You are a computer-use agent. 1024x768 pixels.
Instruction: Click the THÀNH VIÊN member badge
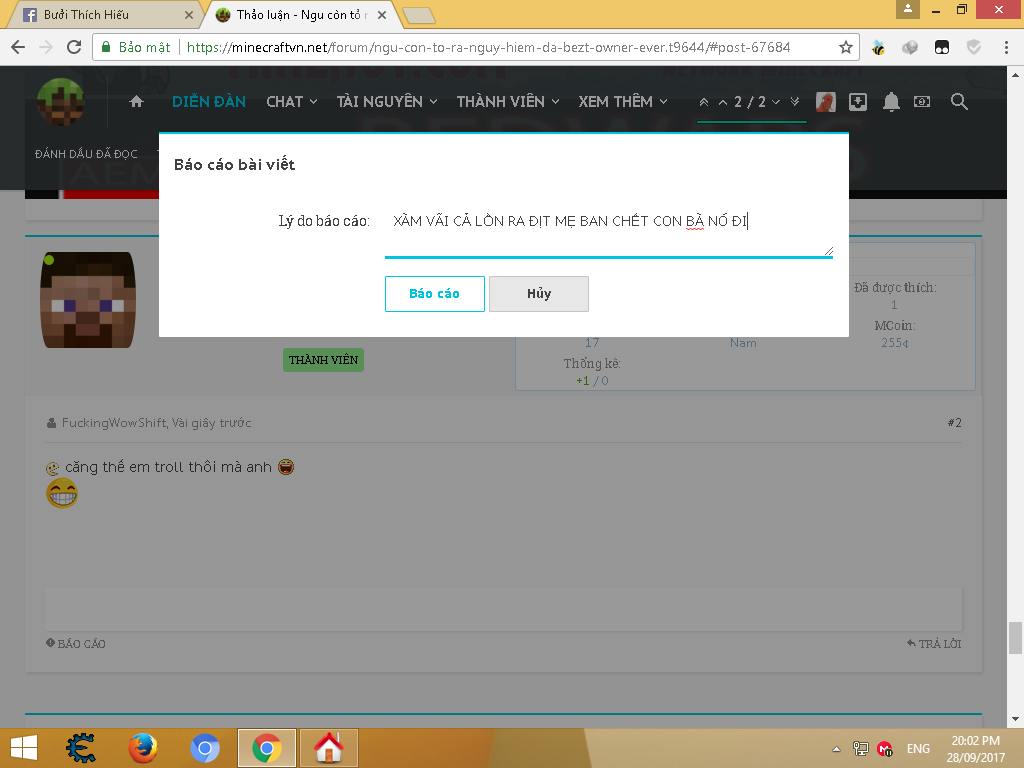tap(323, 360)
